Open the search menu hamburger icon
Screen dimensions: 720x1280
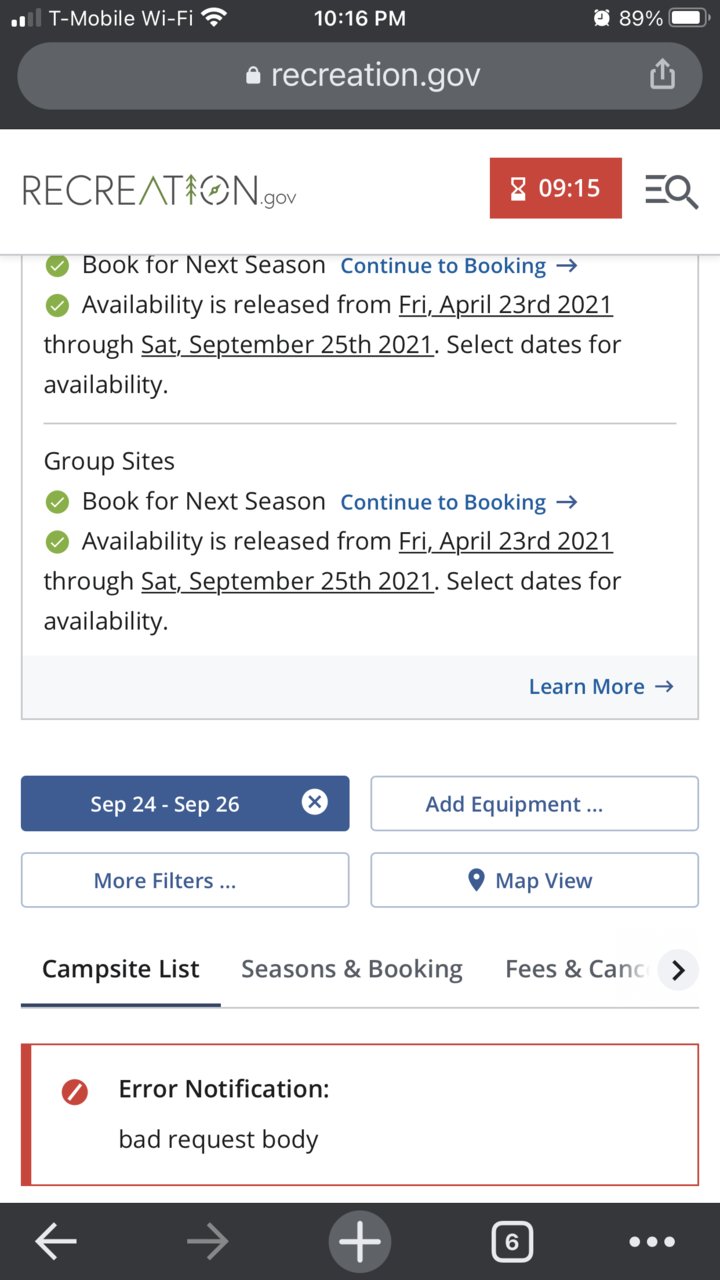[x=670, y=189]
